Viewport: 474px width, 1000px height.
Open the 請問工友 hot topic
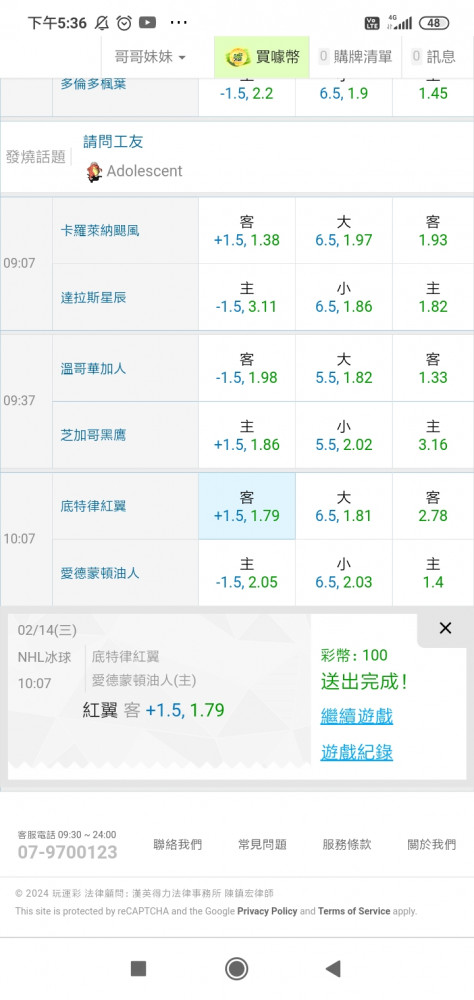pyautogui.click(x=113, y=142)
